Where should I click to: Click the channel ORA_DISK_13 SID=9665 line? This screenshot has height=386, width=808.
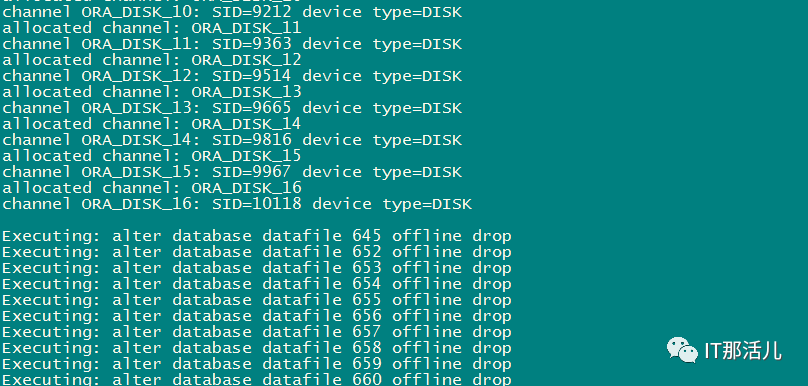(232, 108)
